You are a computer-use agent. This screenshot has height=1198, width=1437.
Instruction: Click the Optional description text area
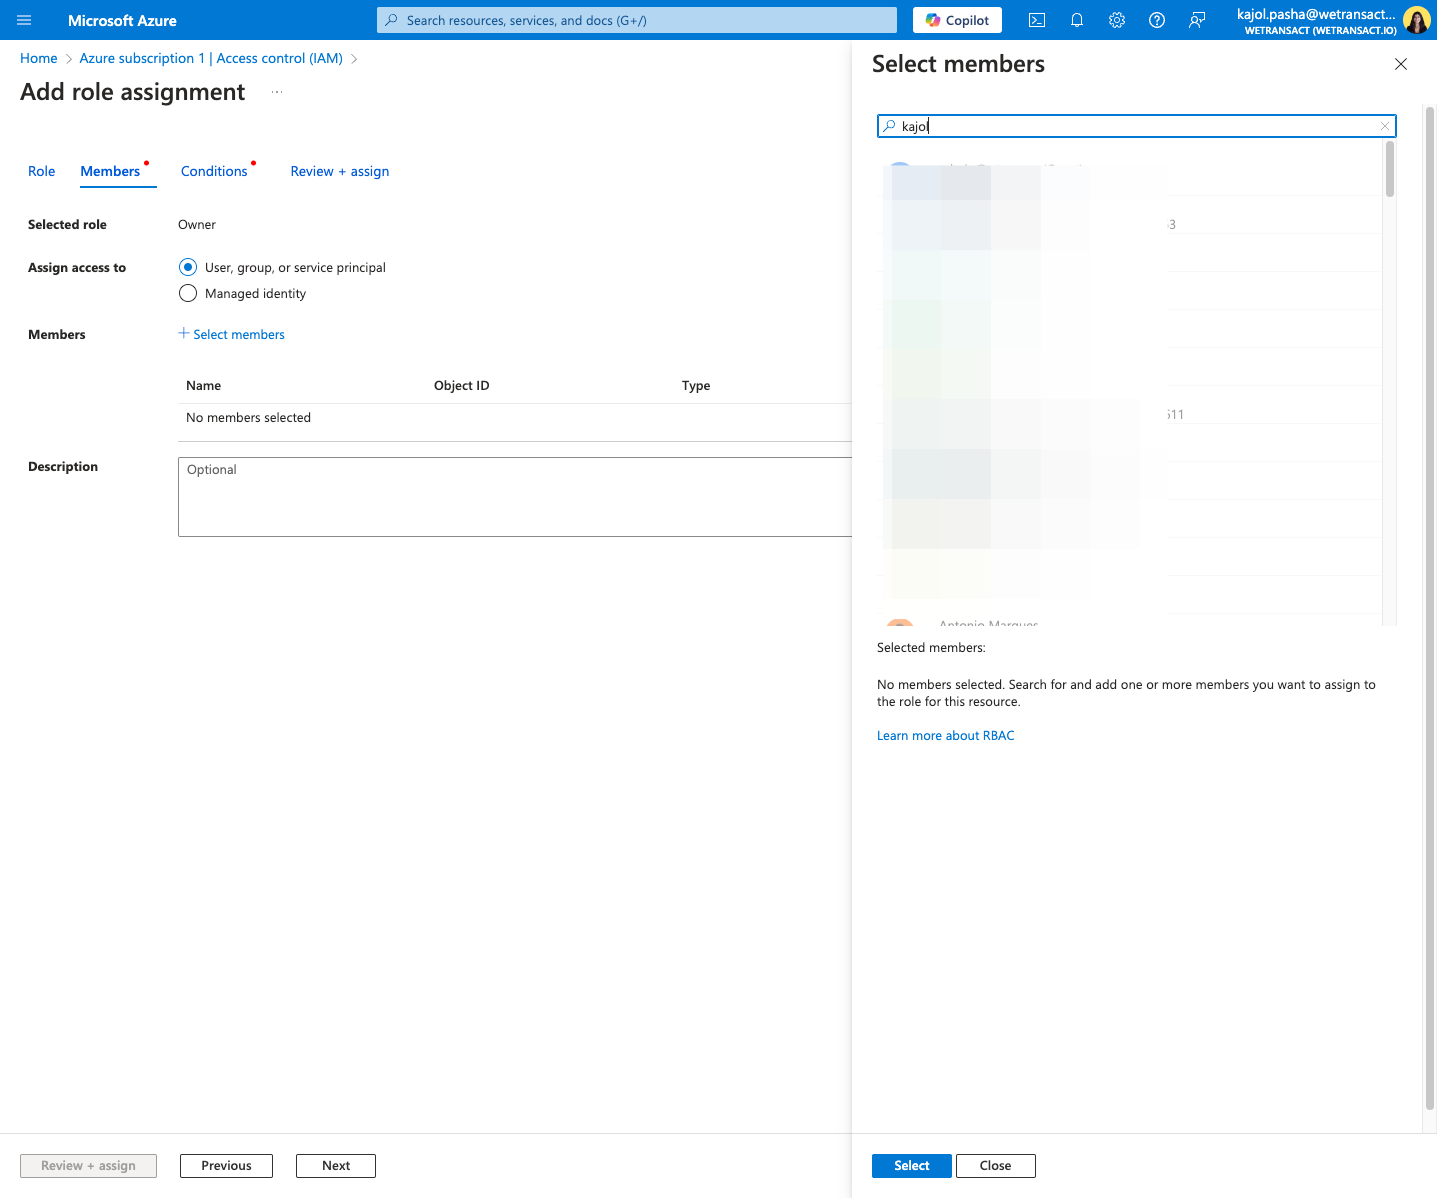[x=515, y=497]
